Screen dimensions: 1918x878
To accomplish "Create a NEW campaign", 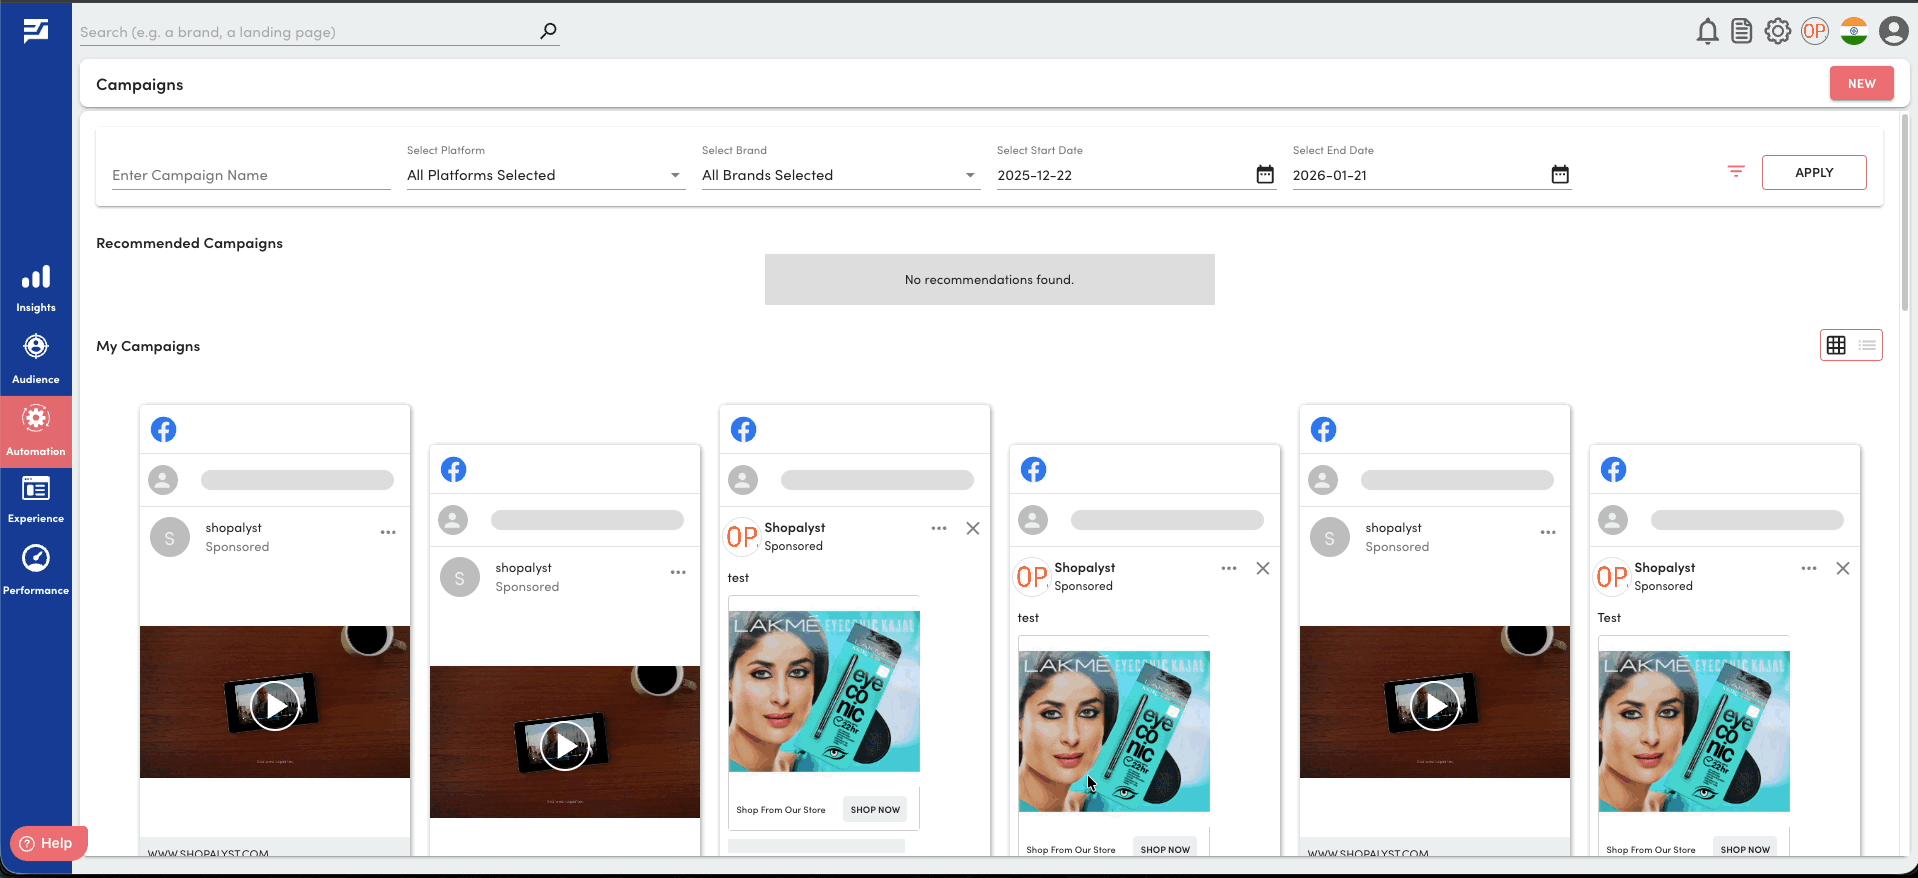I will click(x=1861, y=84).
